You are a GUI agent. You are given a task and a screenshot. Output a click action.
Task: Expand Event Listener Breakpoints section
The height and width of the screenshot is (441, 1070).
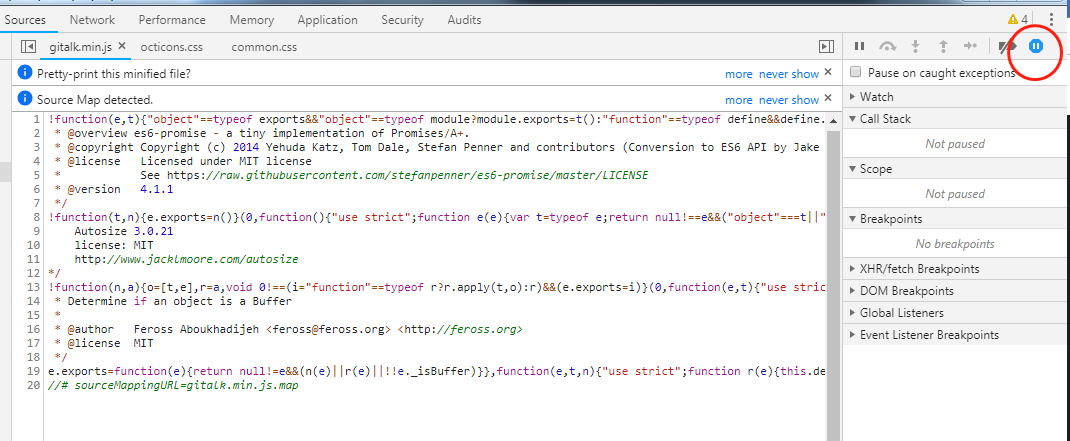(x=928, y=335)
